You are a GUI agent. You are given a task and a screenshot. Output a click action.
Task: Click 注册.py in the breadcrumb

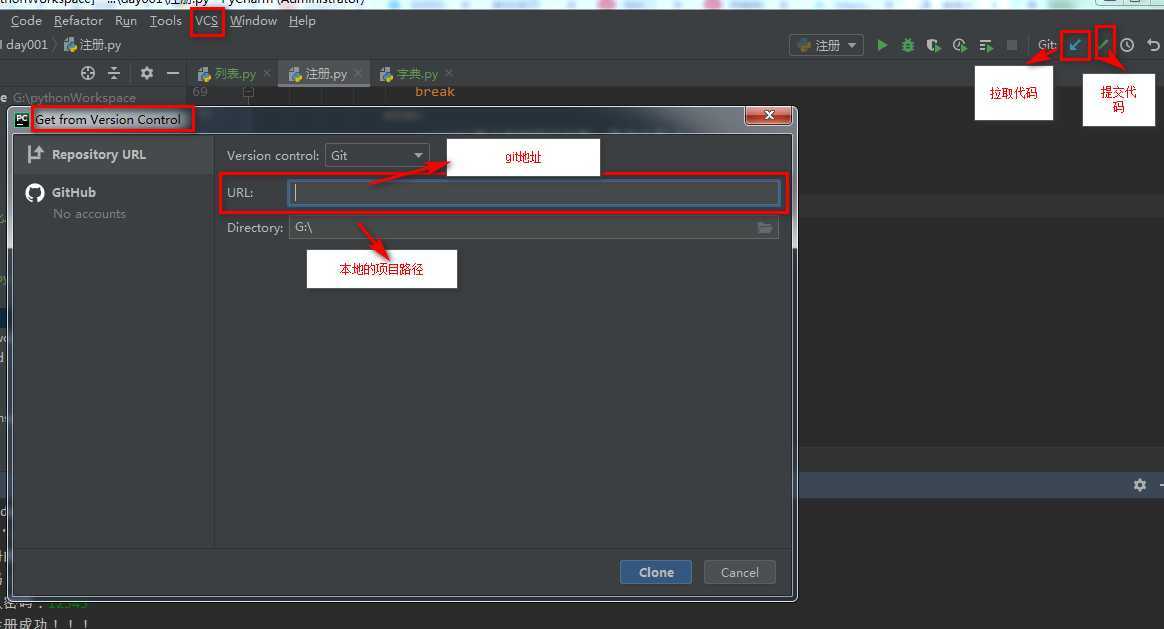coord(93,45)
